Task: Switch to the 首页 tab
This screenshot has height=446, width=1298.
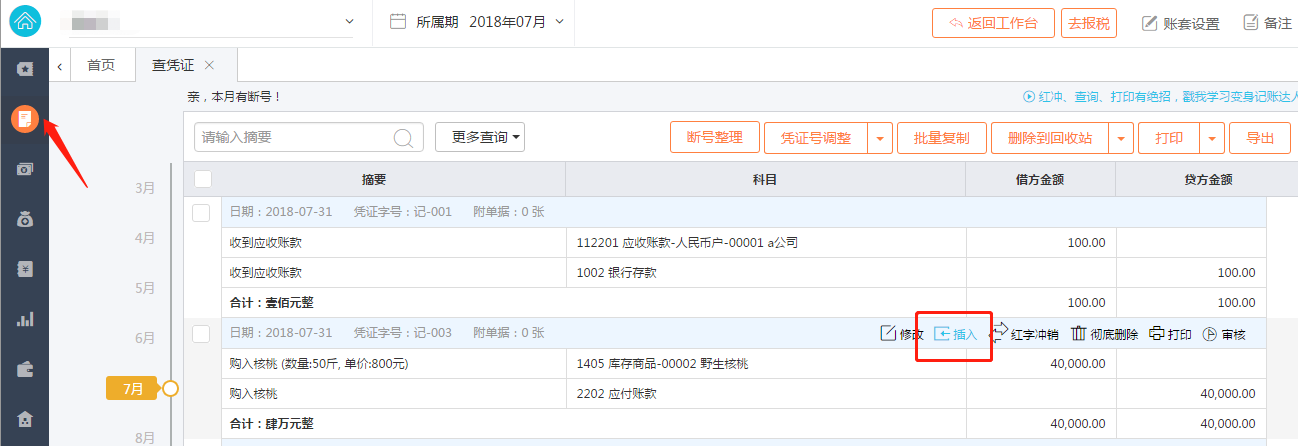Action: click(x=101, y=65)
